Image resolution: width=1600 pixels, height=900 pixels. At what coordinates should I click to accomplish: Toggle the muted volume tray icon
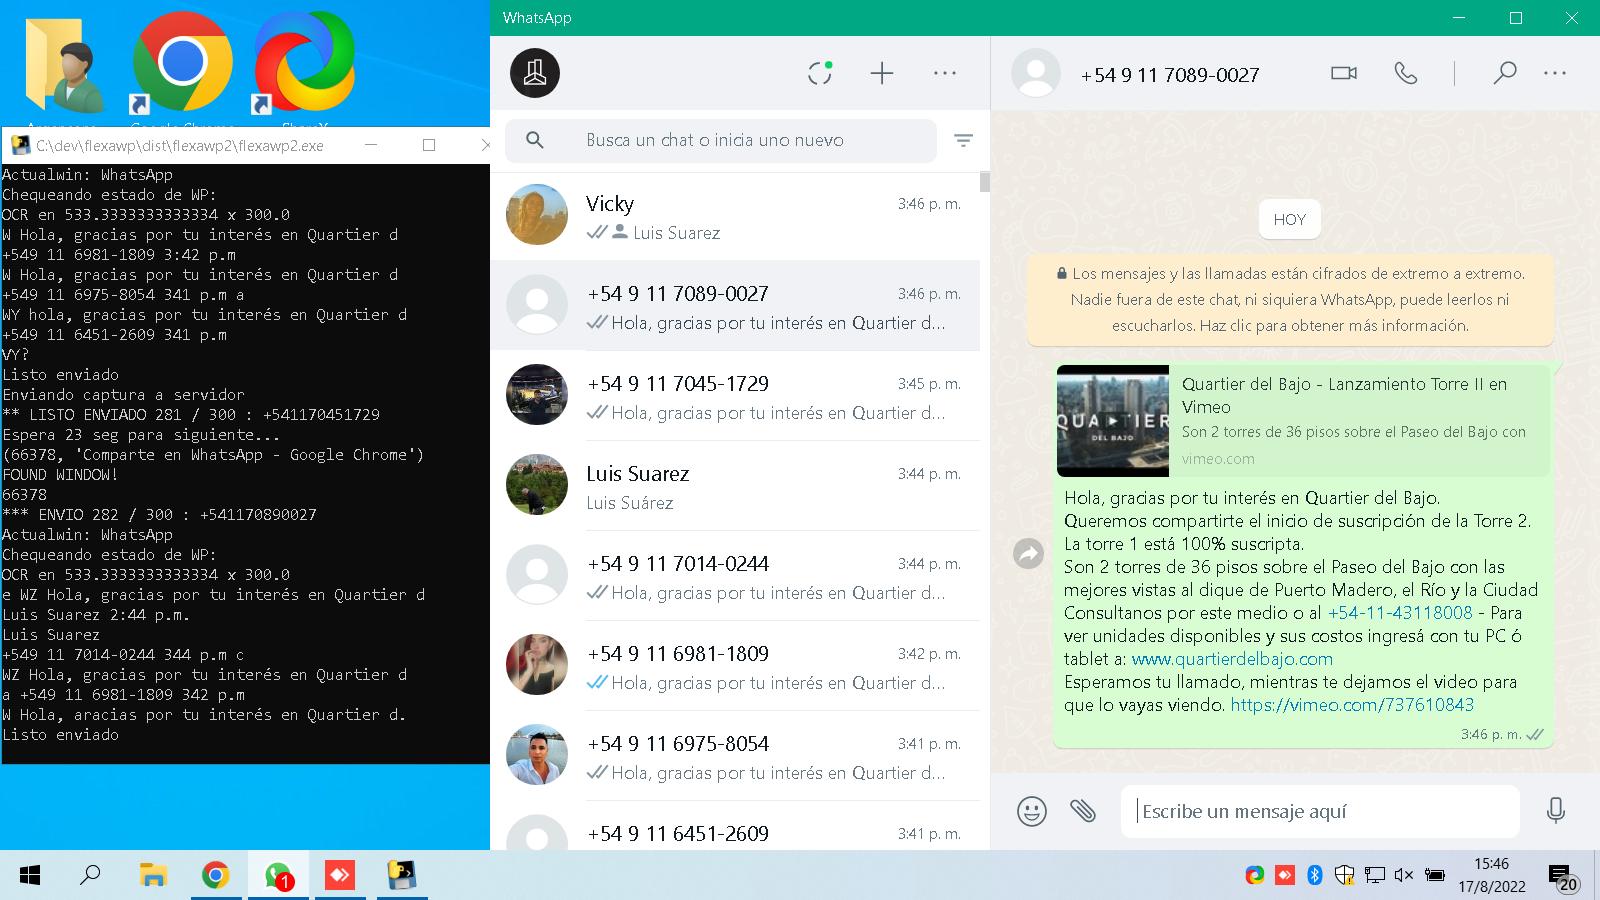point(1403,875)
